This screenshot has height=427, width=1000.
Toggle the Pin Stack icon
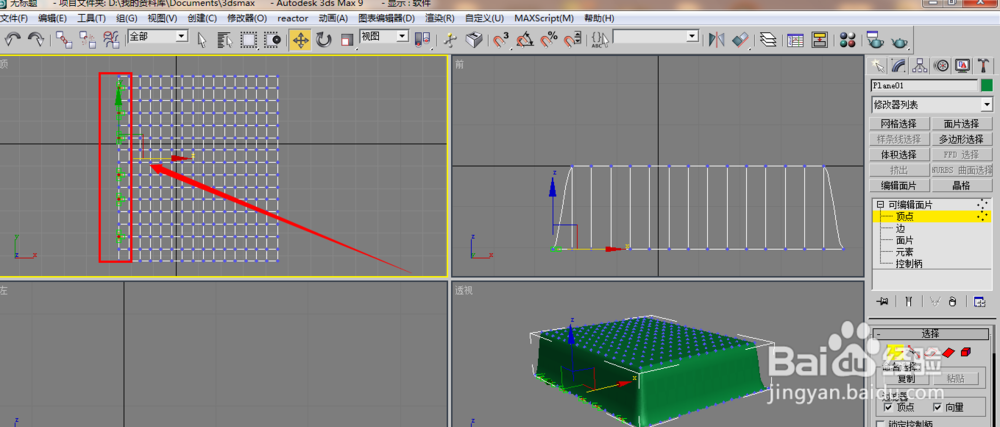(883, 301)
